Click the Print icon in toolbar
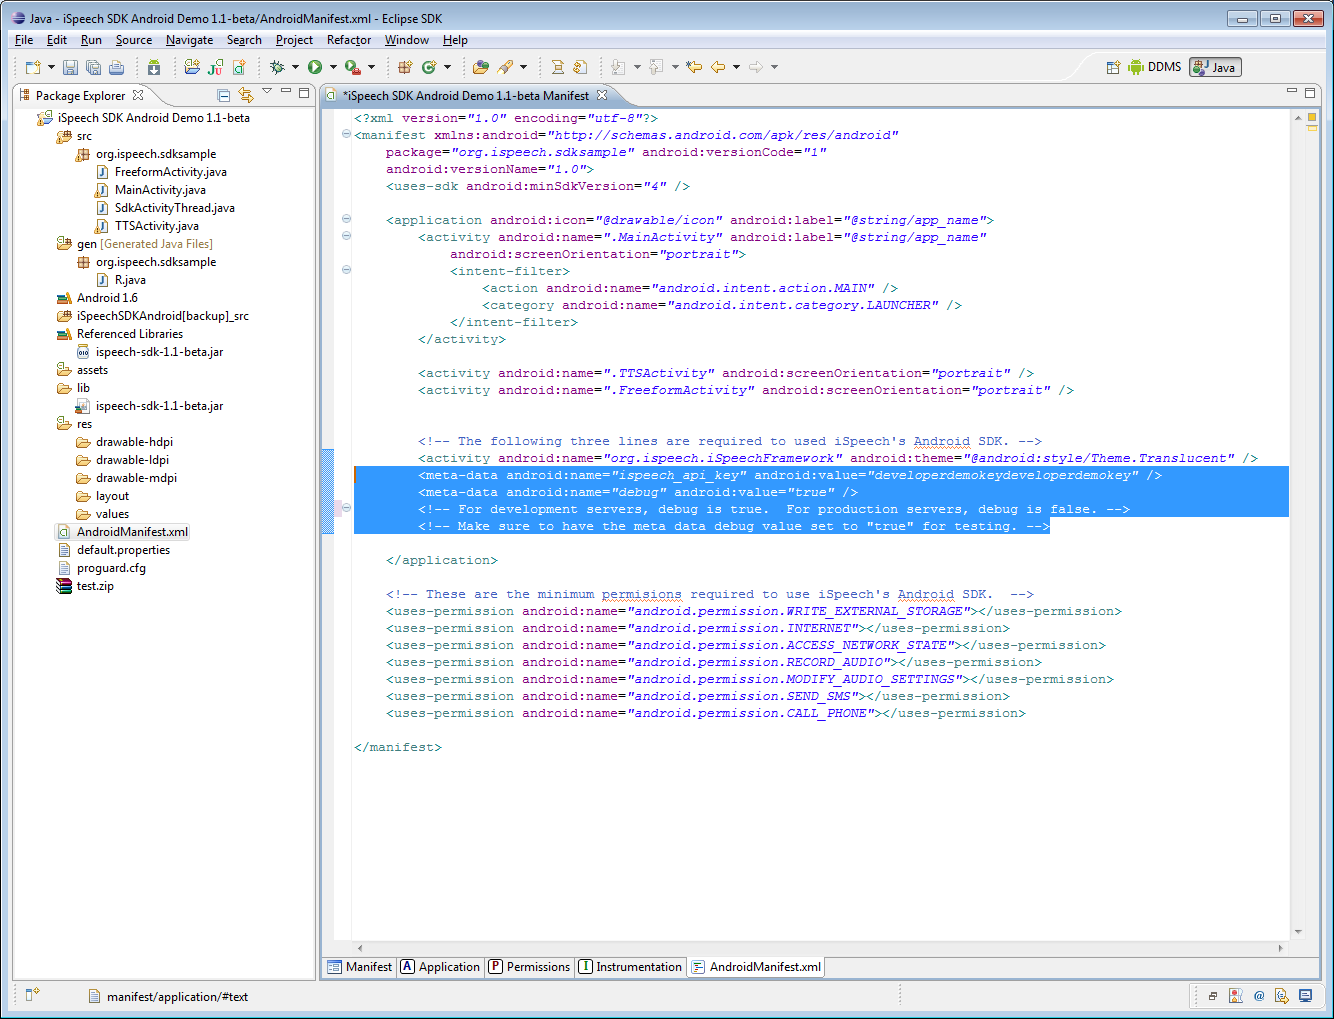Image resolution: width=1334 pixels, height=1019 pixels. click(x=116, y=67)
